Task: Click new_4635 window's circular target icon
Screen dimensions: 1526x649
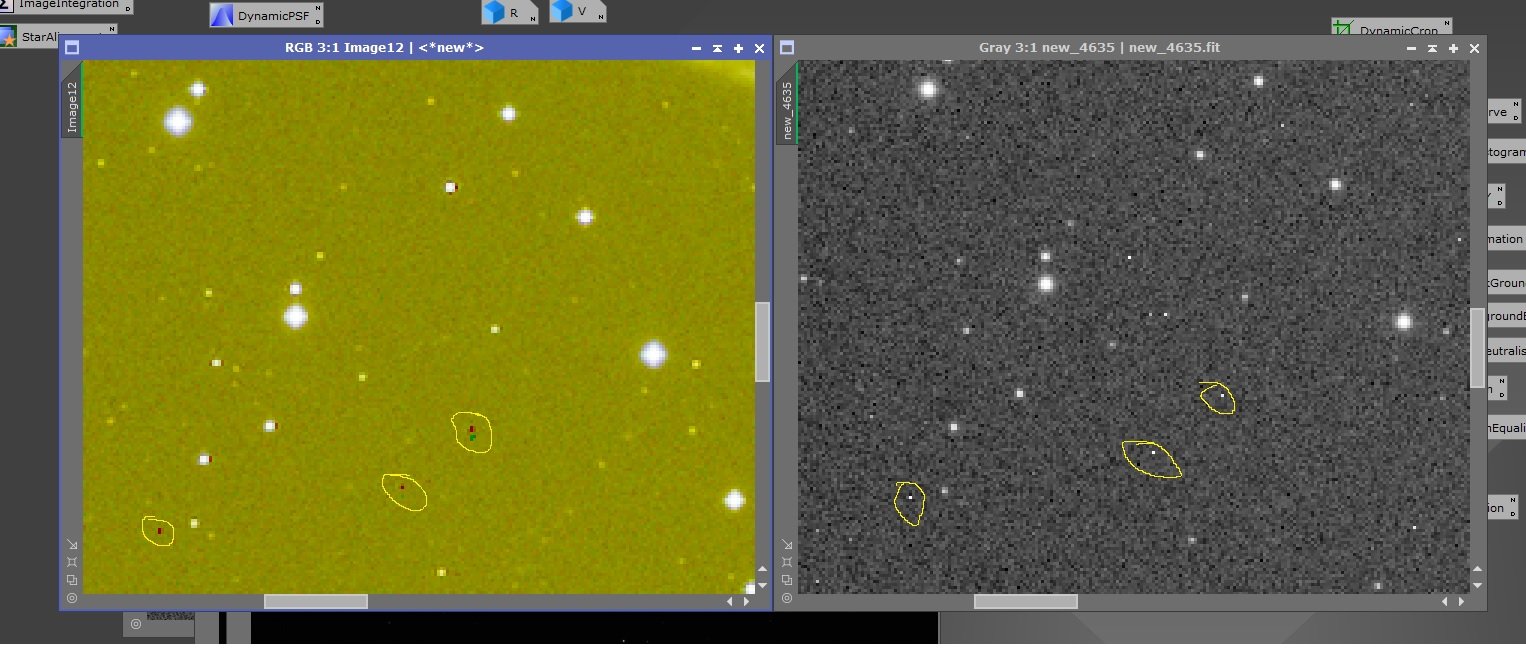Action: point(787,598)
